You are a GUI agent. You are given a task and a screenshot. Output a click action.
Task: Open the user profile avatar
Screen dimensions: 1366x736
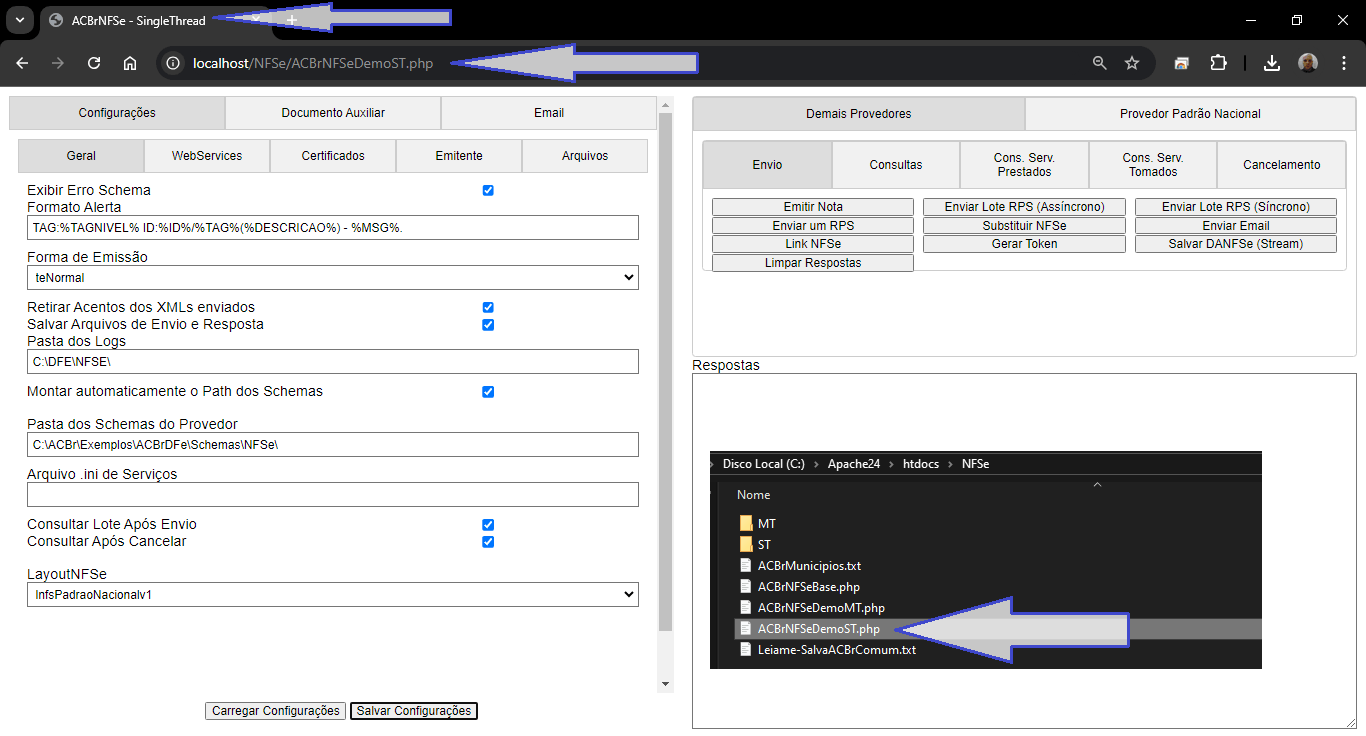tap(1308, 63)
